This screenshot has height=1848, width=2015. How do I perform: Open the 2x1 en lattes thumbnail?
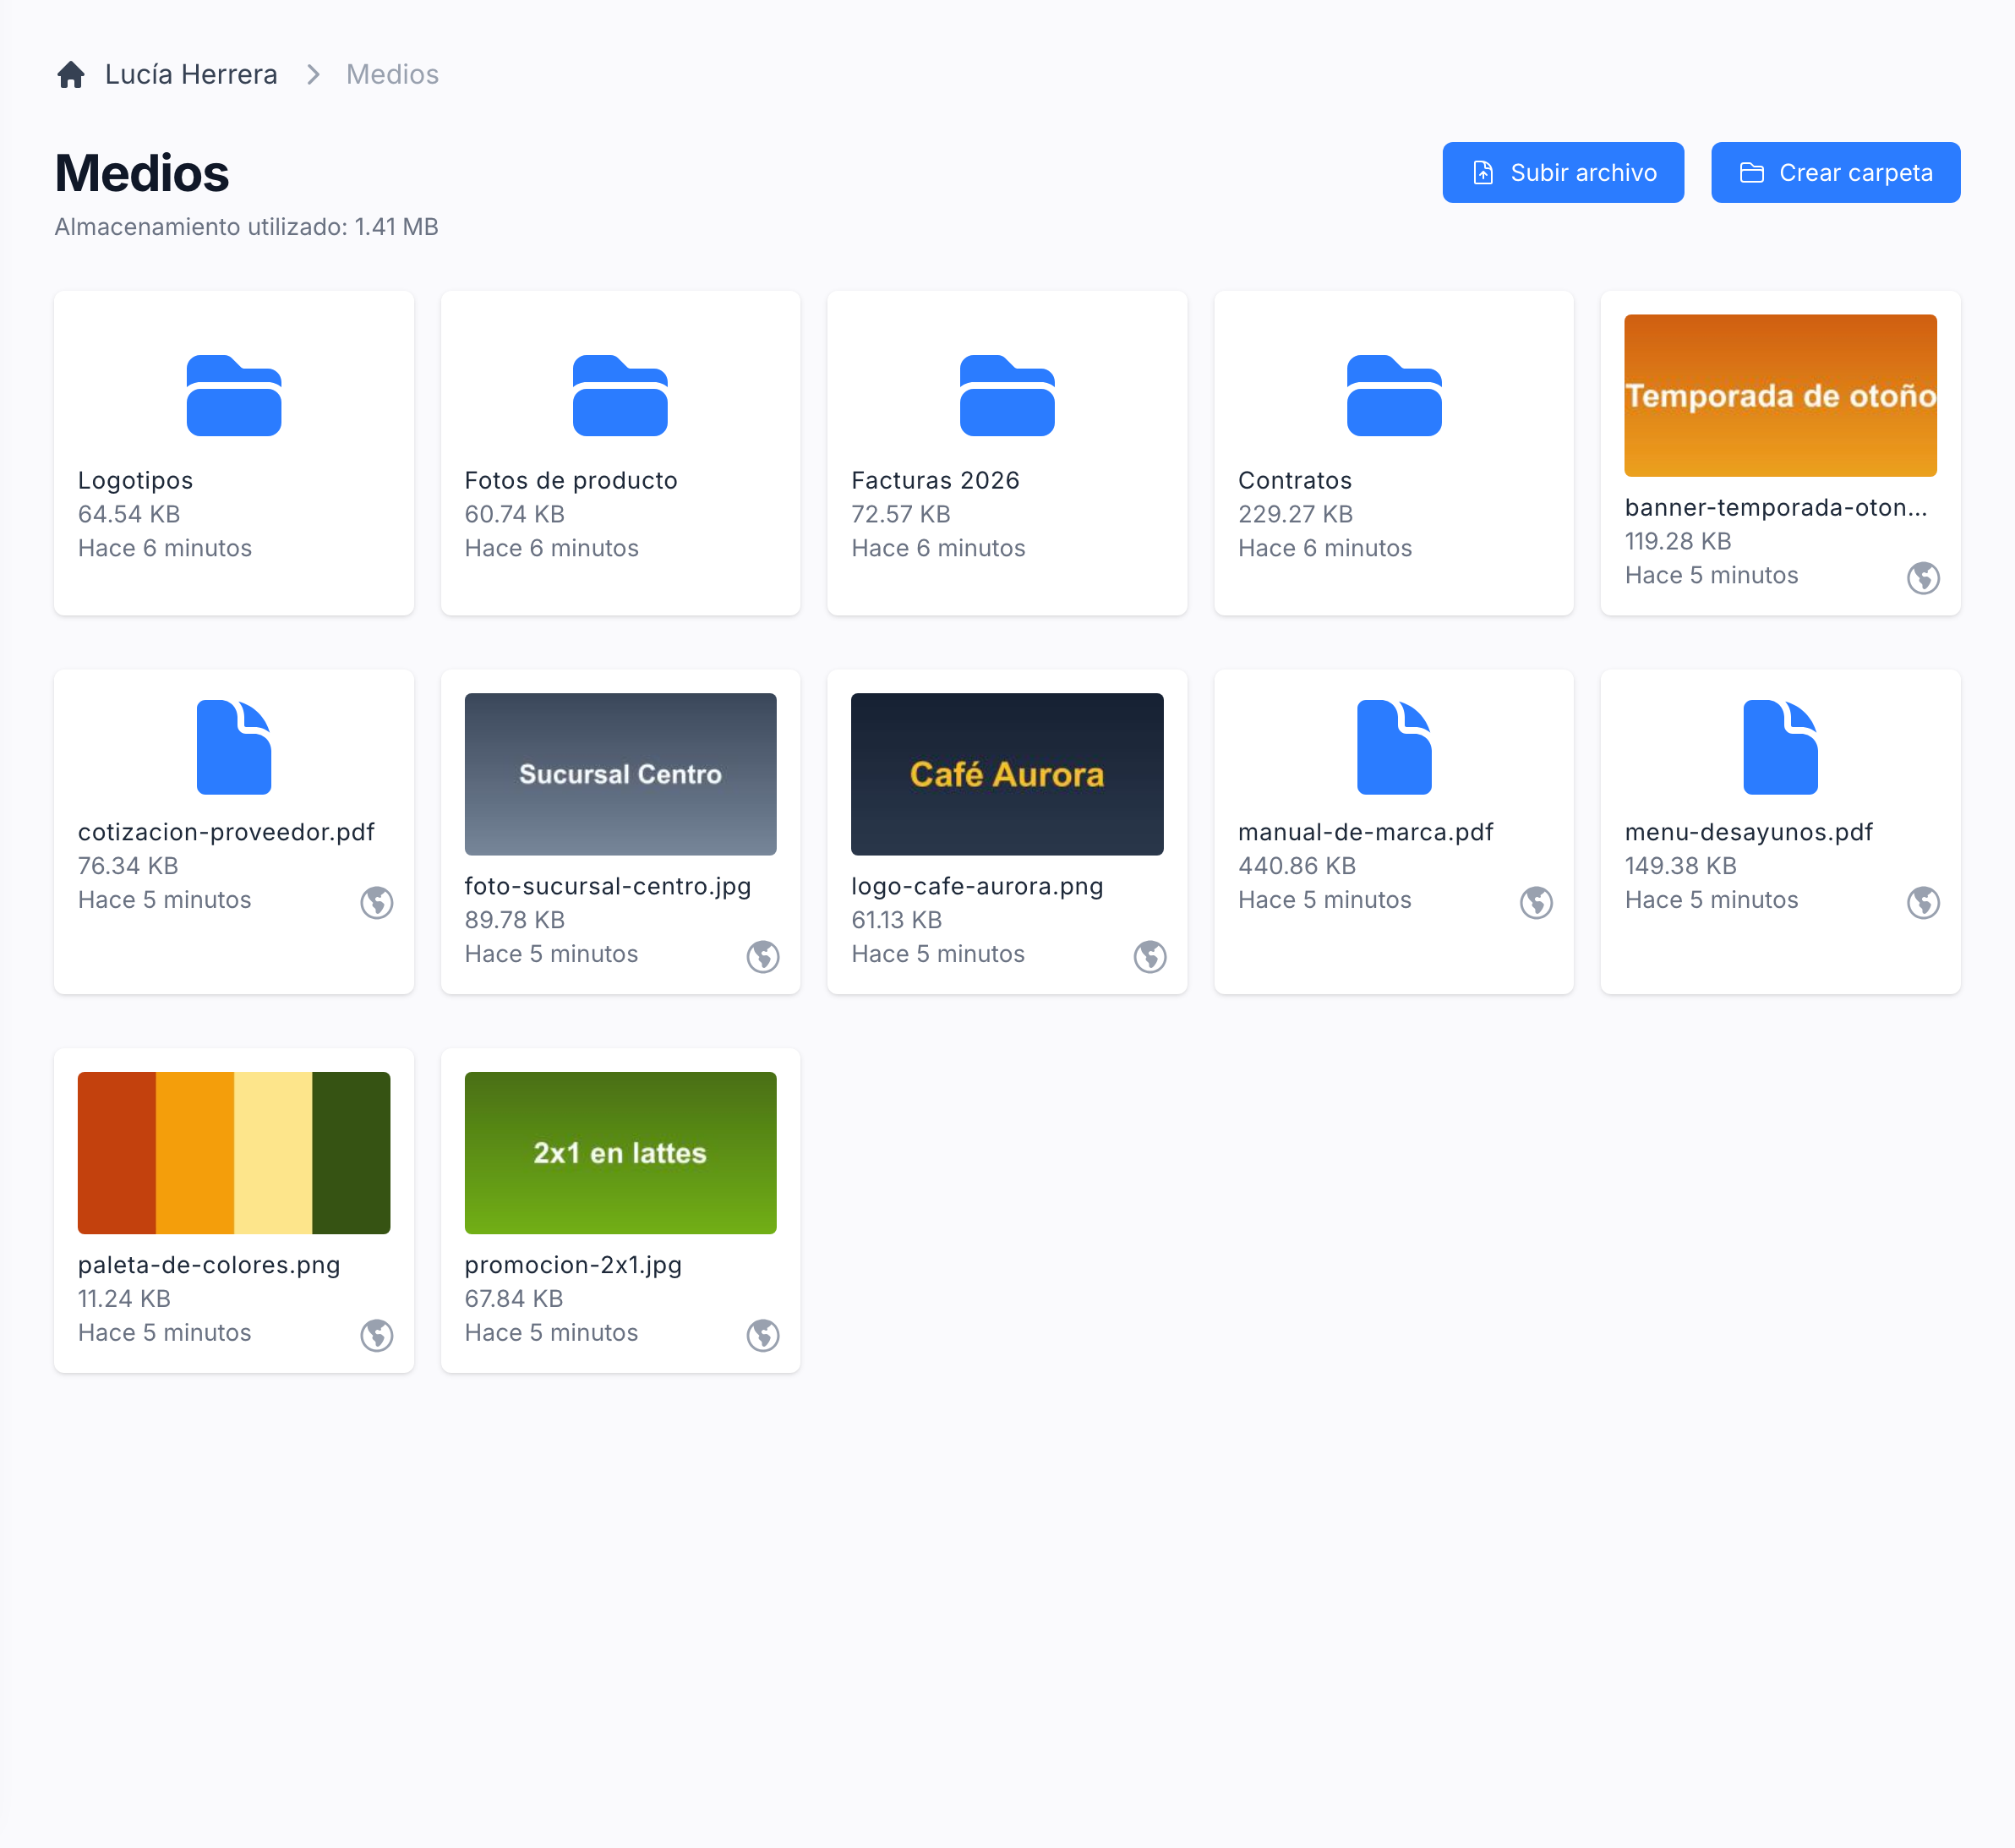tap(620, 1153)
